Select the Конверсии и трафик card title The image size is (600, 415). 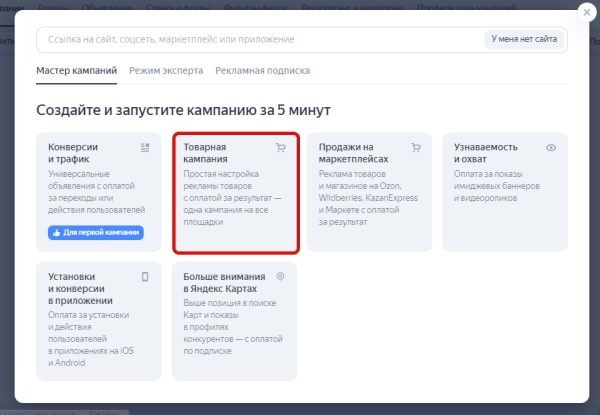73,153
